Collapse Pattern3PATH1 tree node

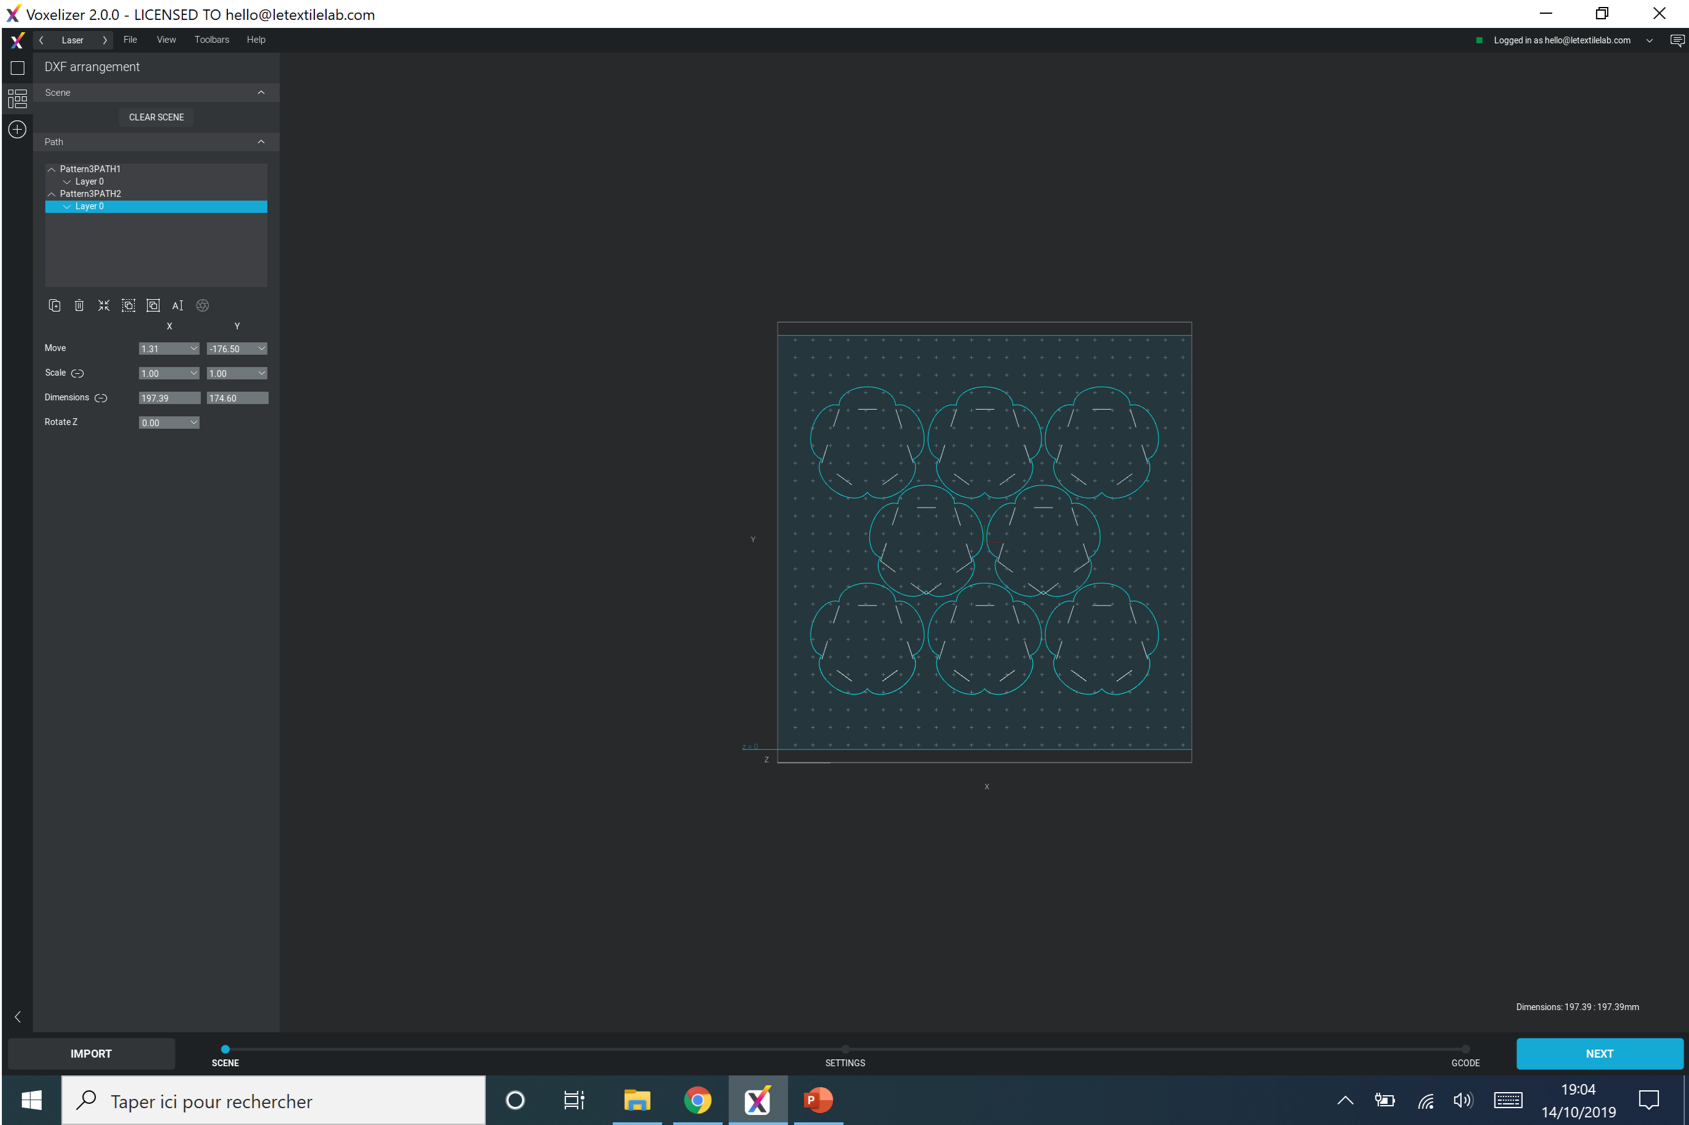click(51, 169)
